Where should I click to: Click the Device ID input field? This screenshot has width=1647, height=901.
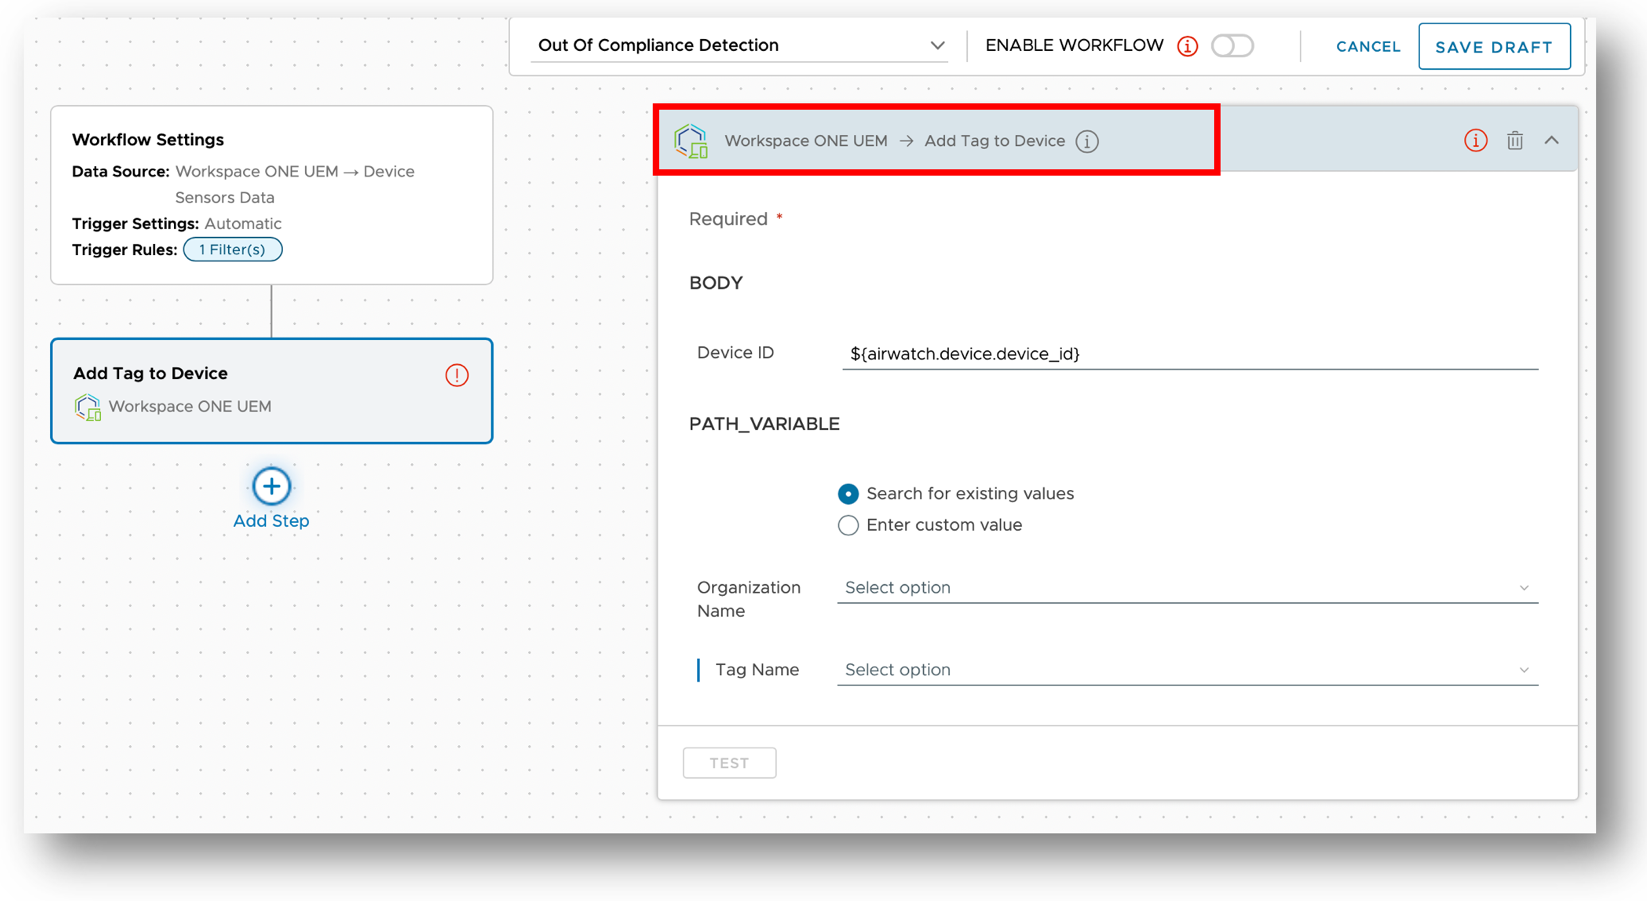1190,353
